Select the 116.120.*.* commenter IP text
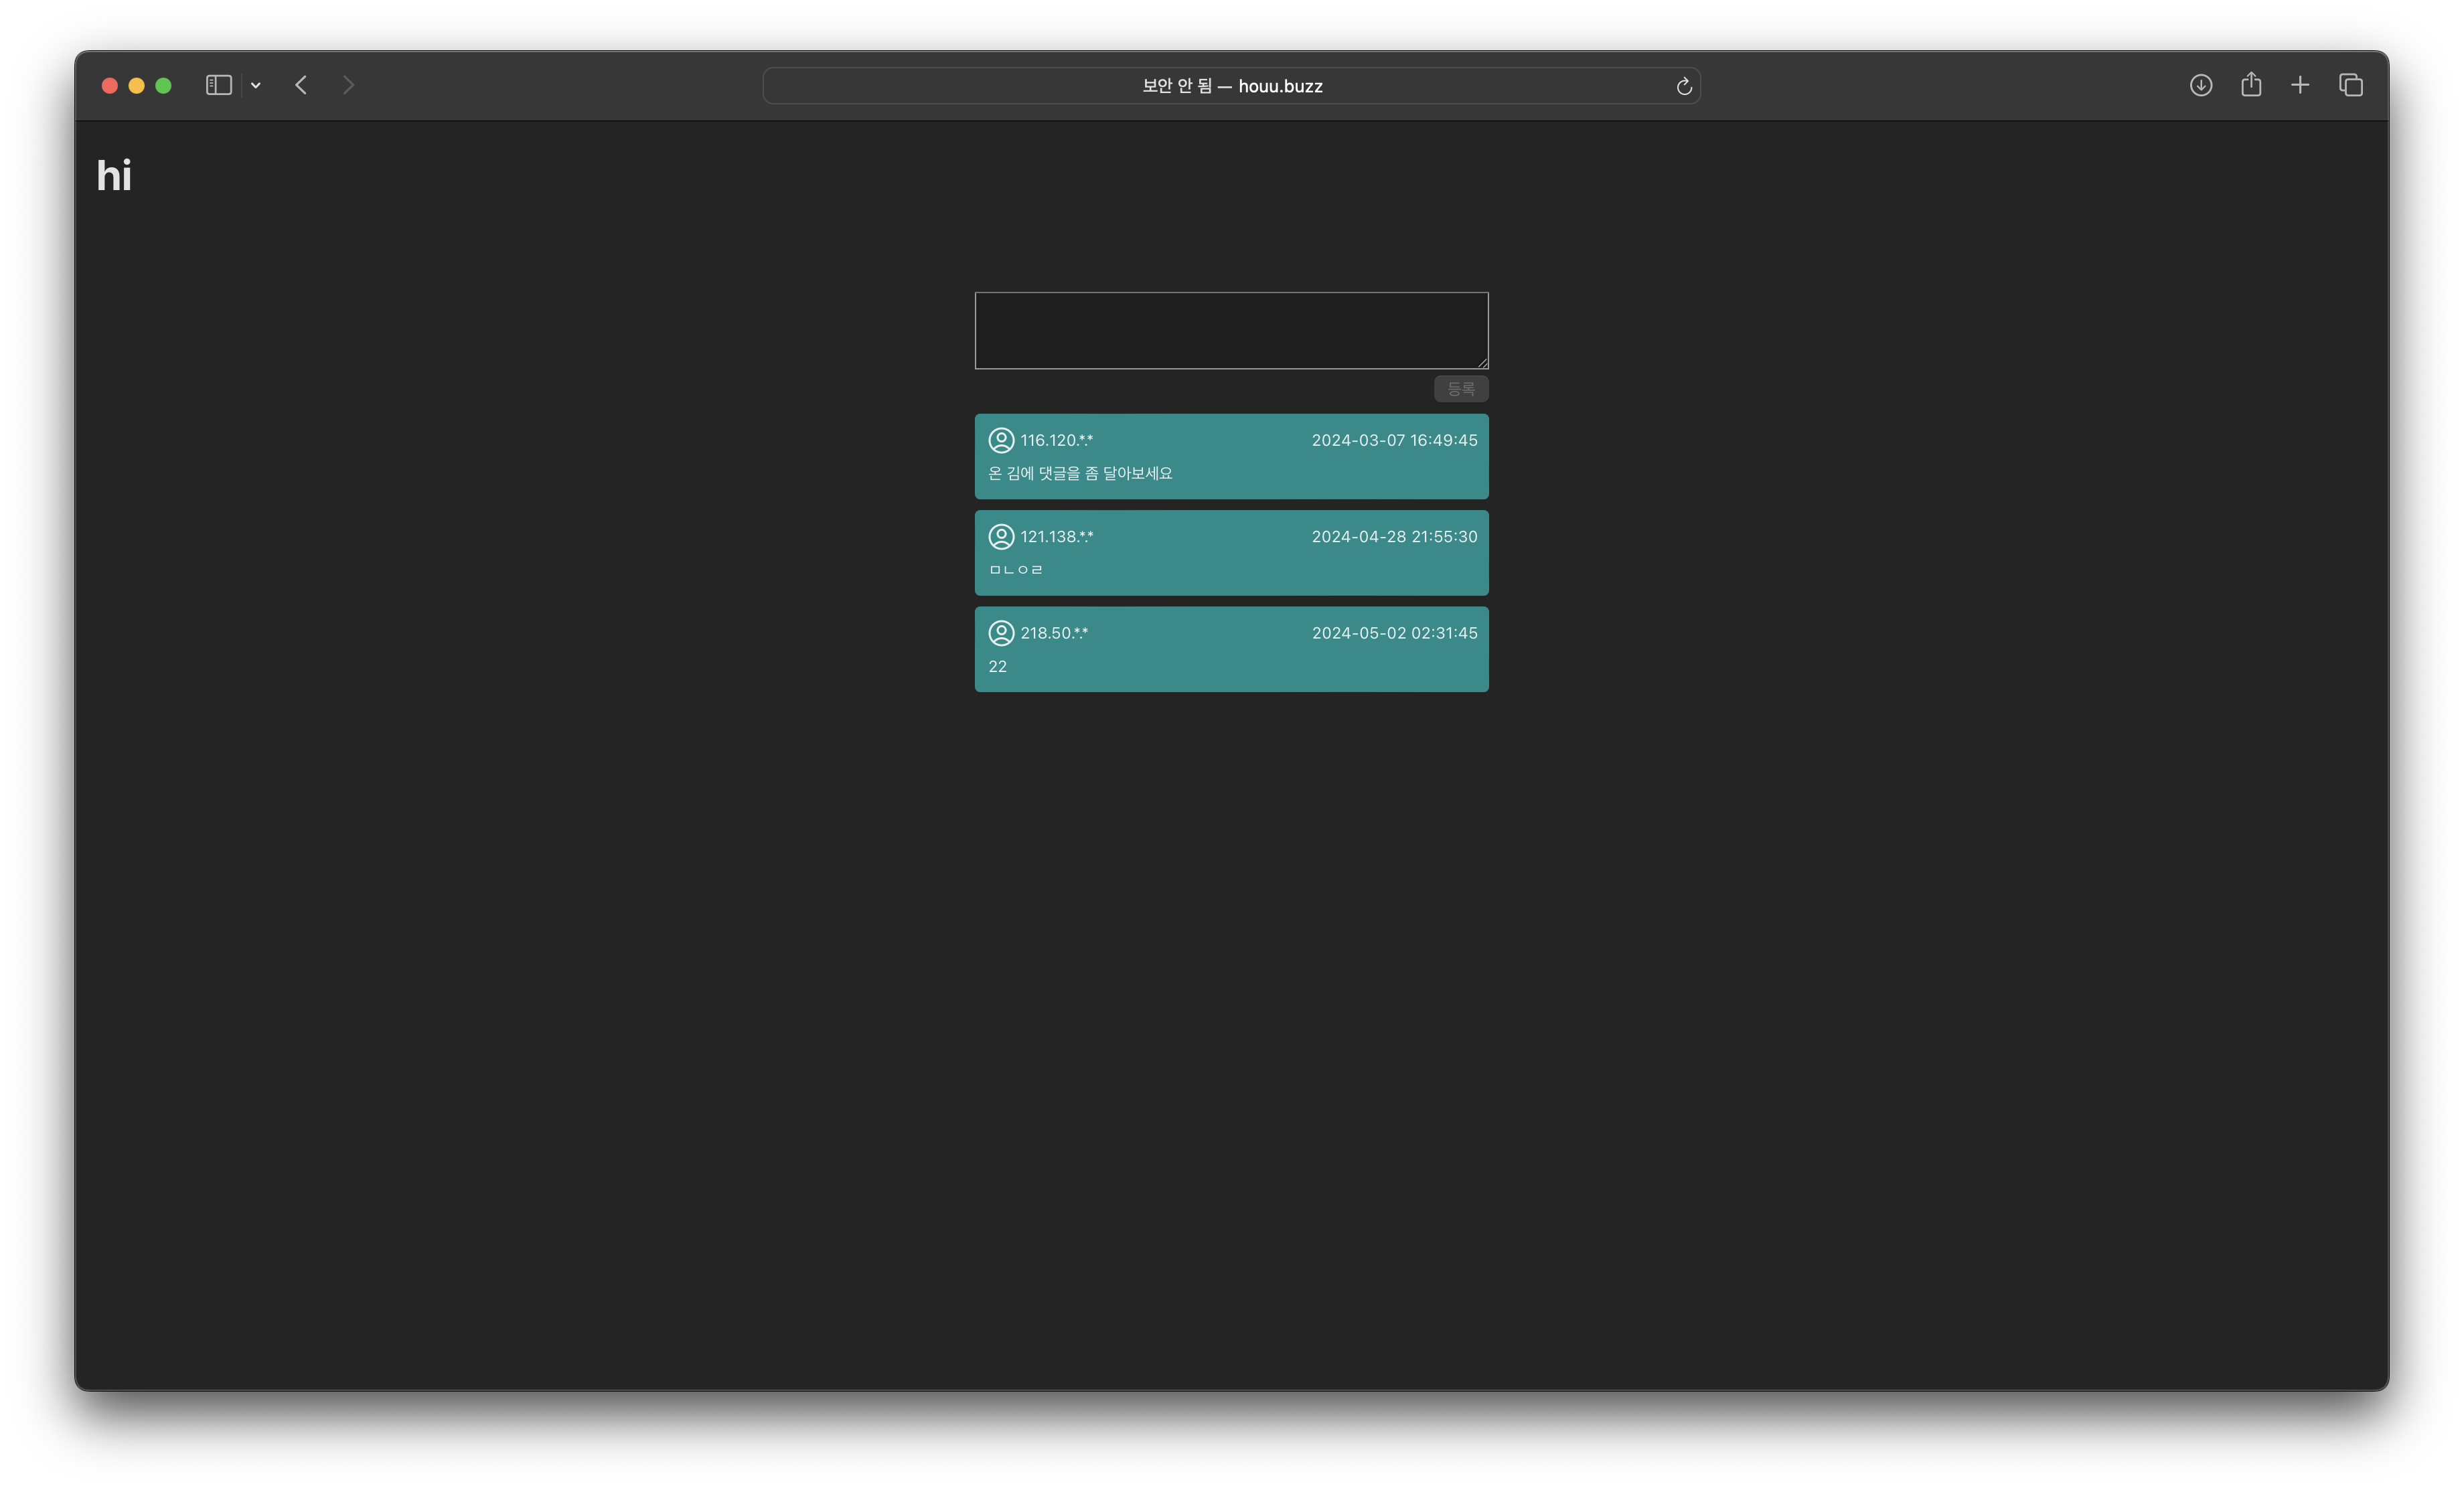 coord(1056,440)
